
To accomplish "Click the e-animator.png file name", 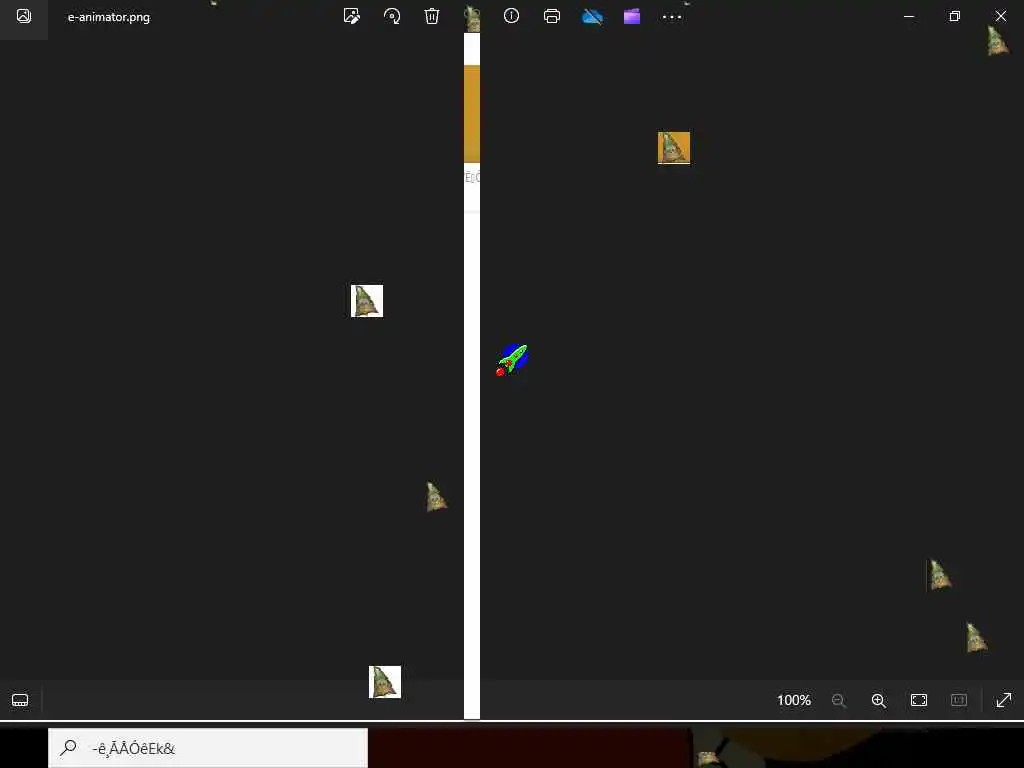I will click(x=109, y=17).
